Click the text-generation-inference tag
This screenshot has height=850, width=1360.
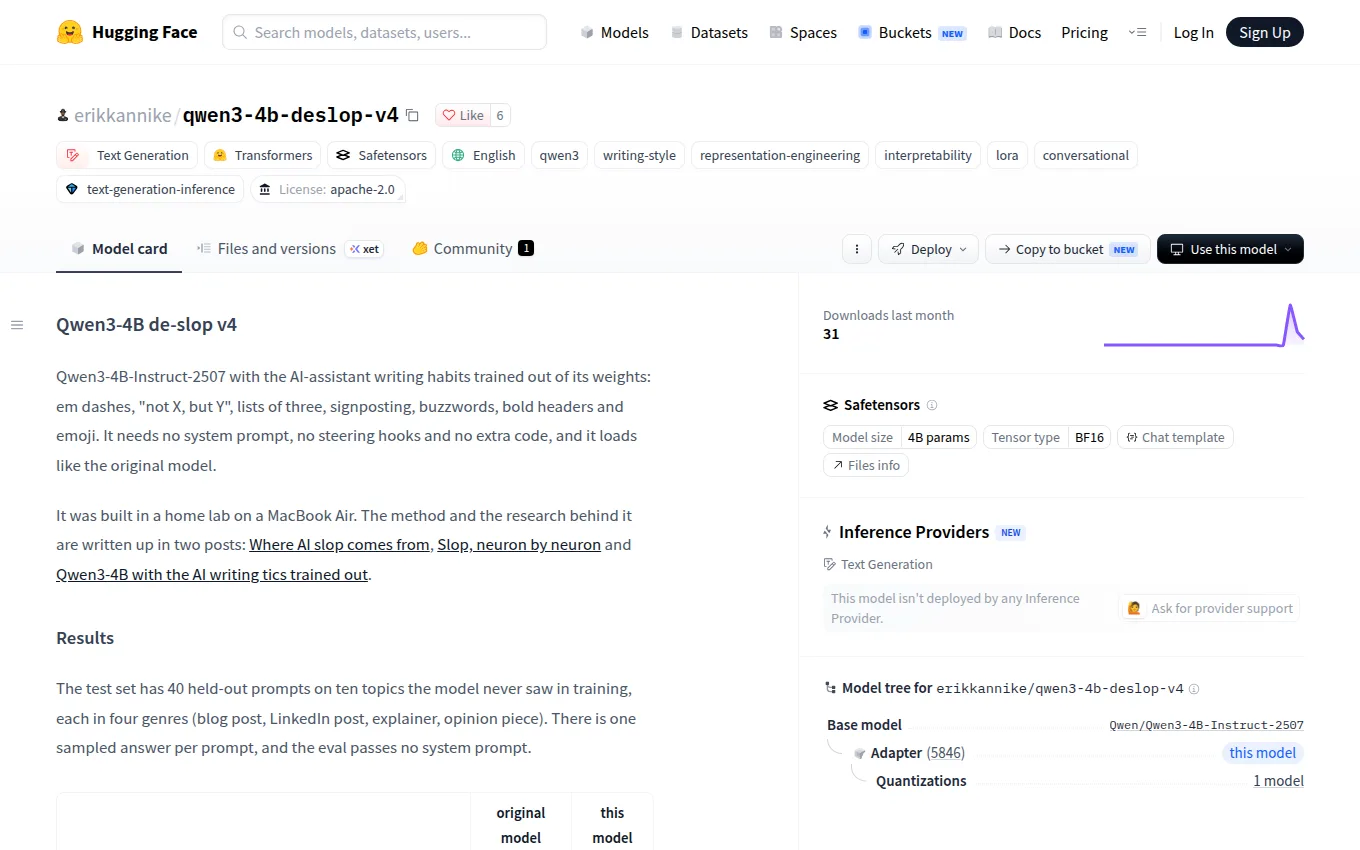click(150, 189)
